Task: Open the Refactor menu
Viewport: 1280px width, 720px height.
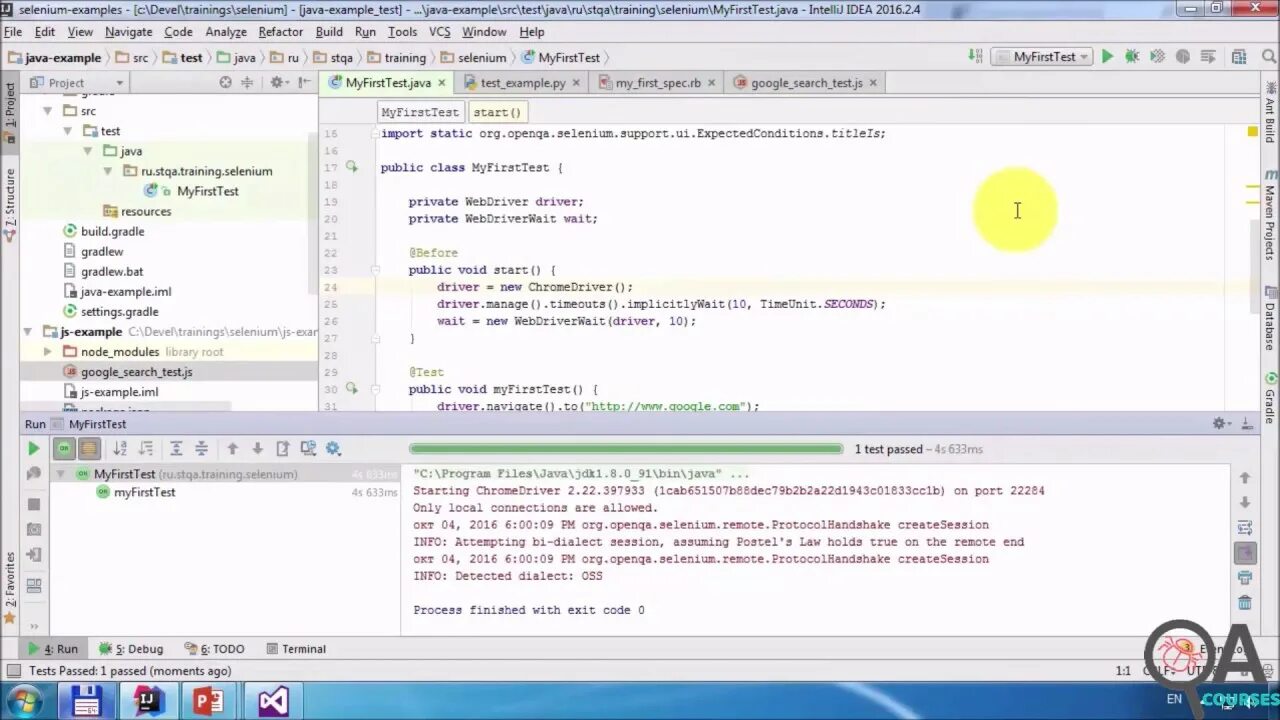Action: (x=280, y=32)
